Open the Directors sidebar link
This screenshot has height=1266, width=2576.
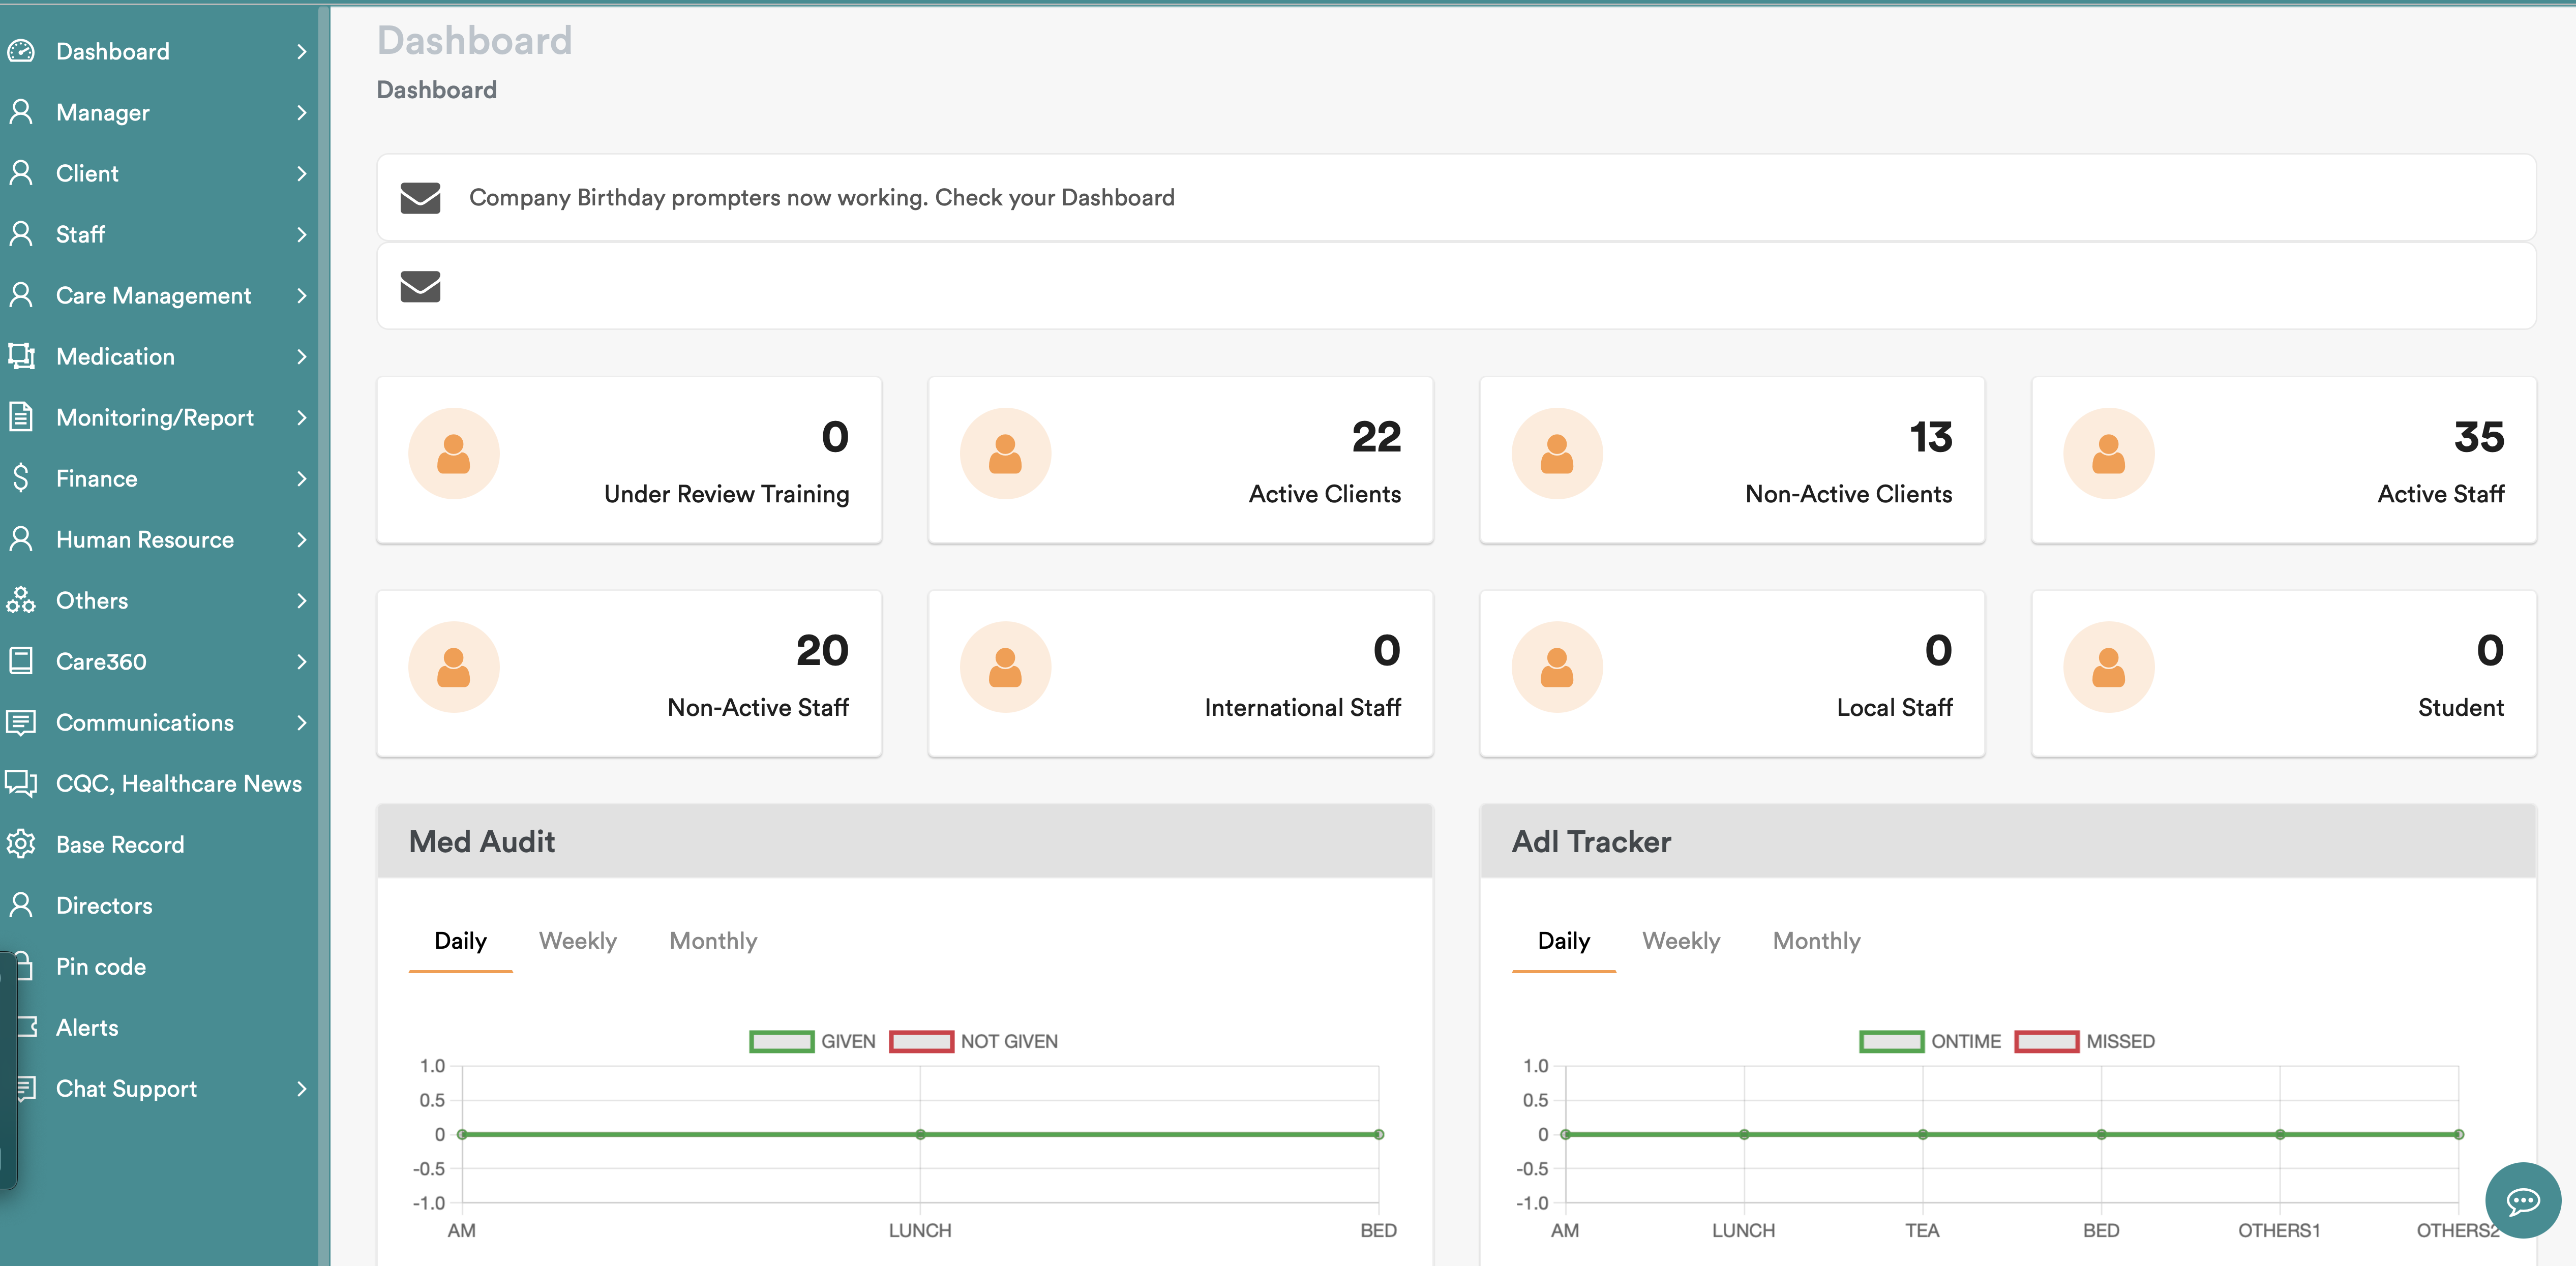(x=104, y=906)
